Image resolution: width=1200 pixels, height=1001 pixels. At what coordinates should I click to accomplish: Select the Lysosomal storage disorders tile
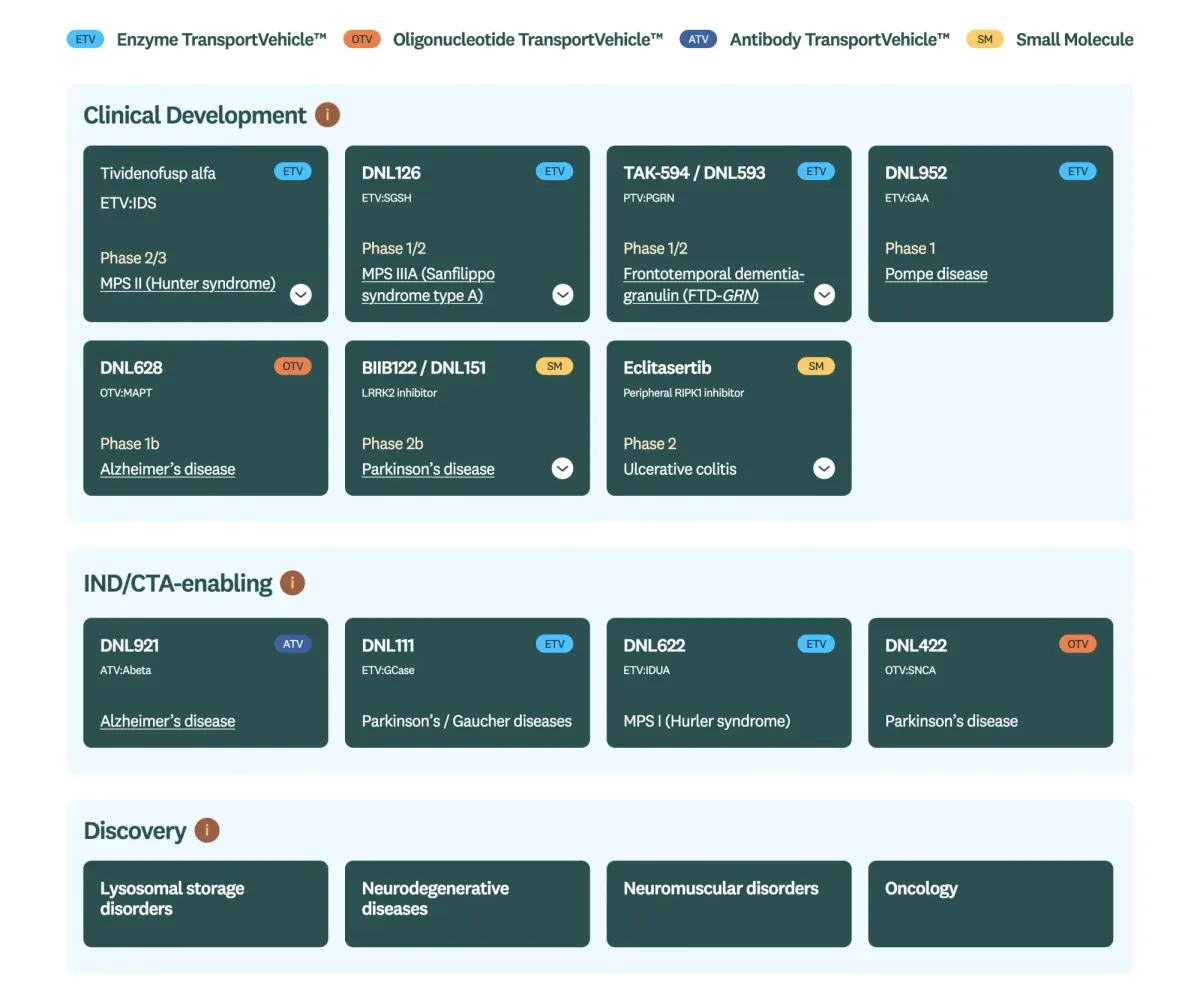[205, 903]
